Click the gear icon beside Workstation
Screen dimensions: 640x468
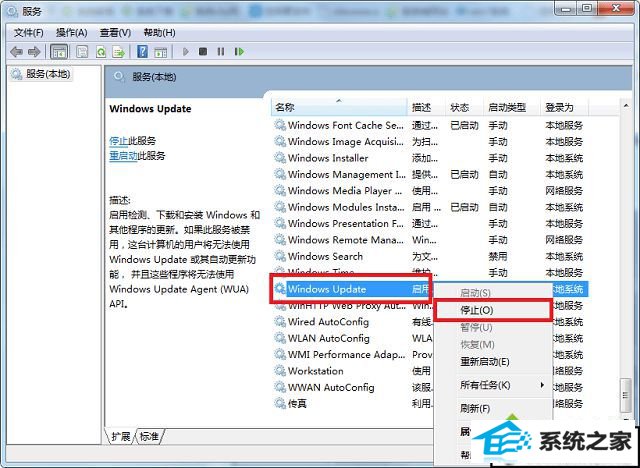coord(280,370)
